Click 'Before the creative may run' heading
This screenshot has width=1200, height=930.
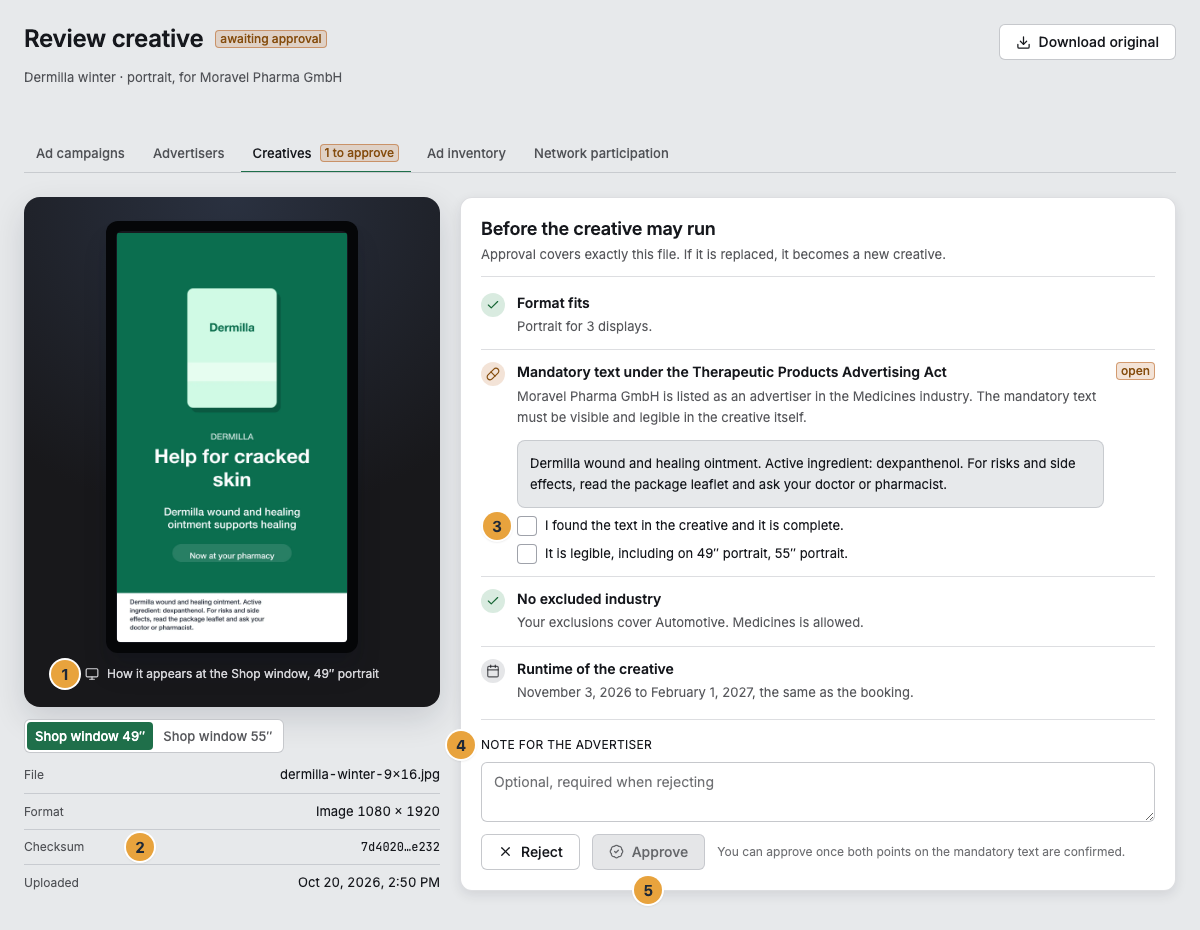(x=598, y=229)
